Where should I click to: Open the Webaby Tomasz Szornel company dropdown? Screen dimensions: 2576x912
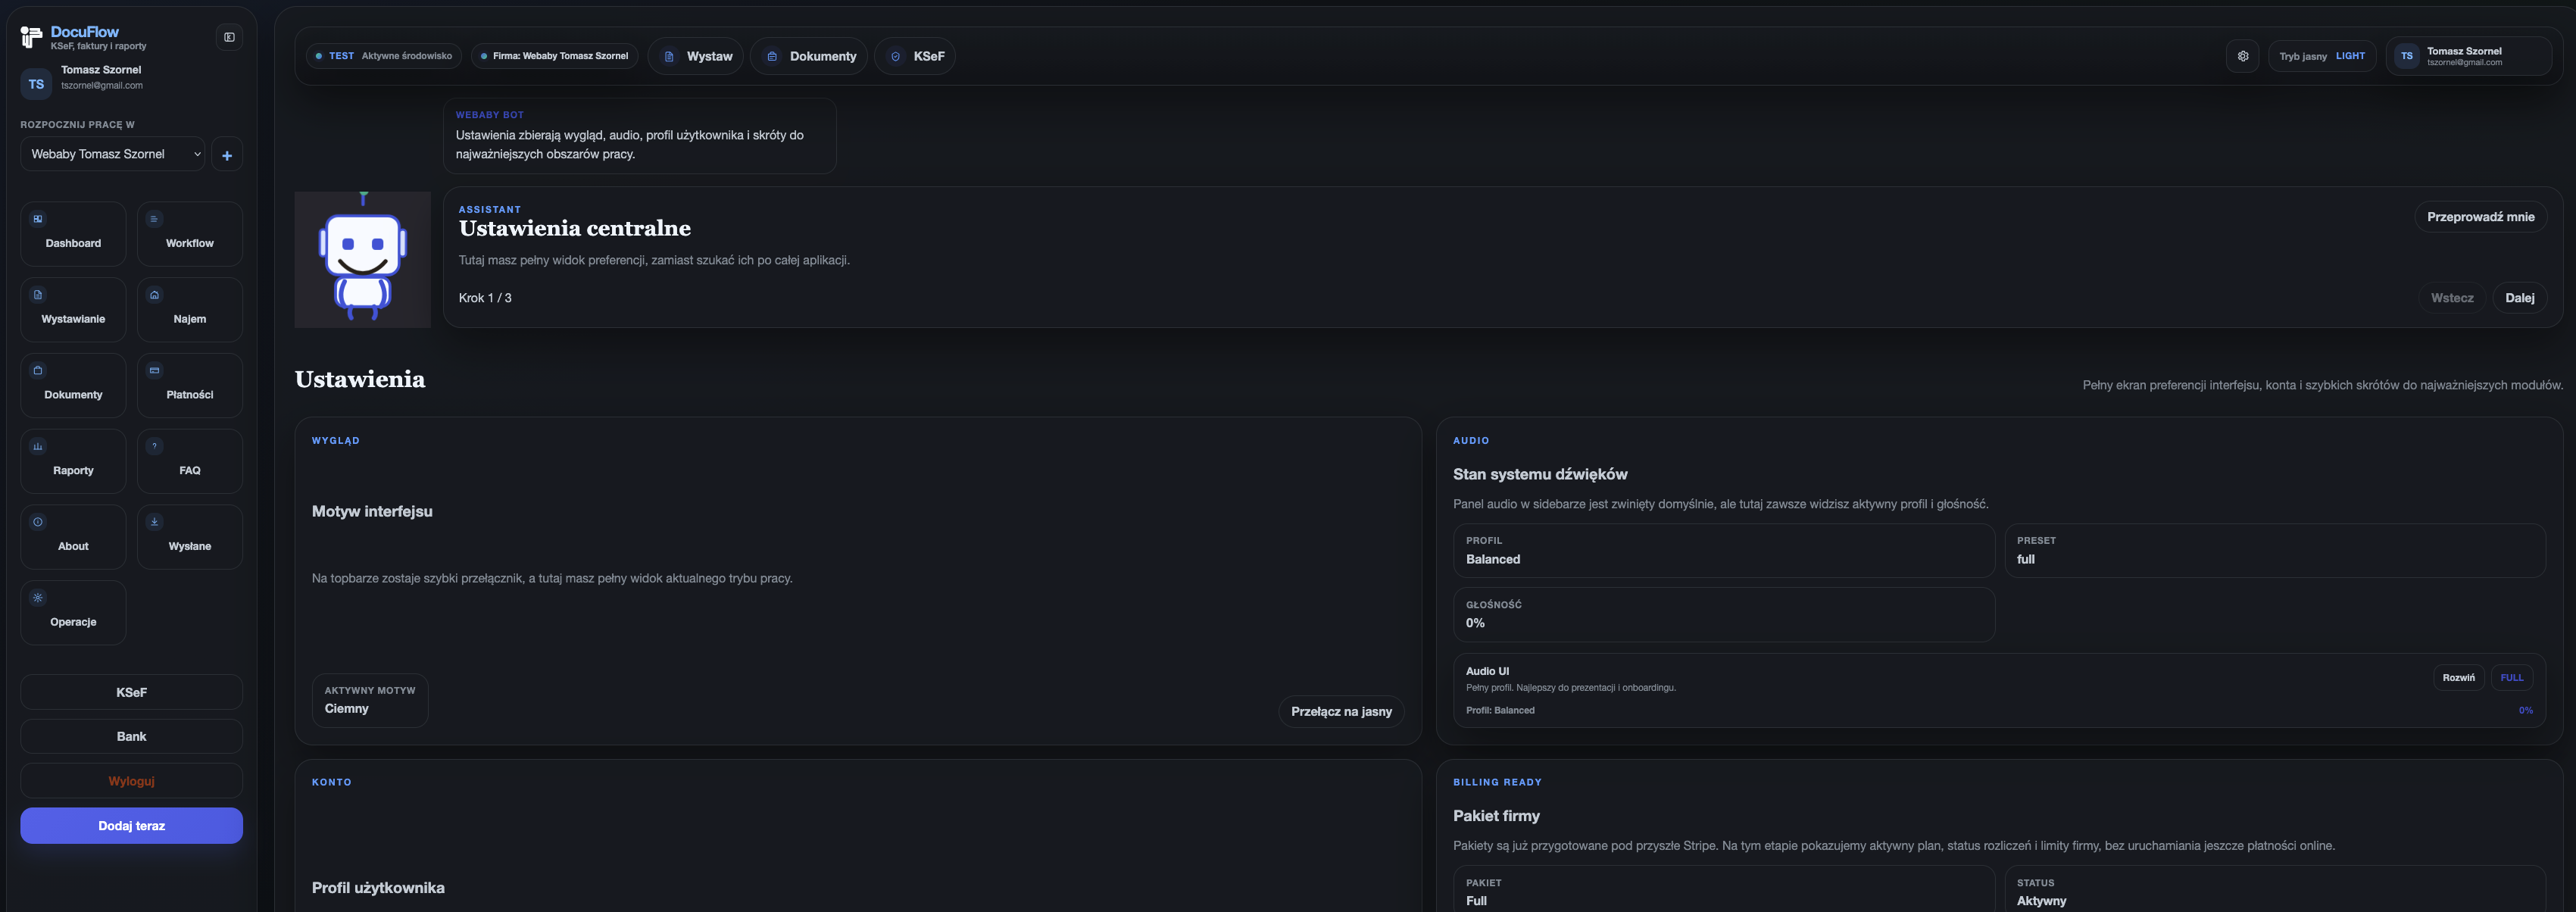[113, 154]
